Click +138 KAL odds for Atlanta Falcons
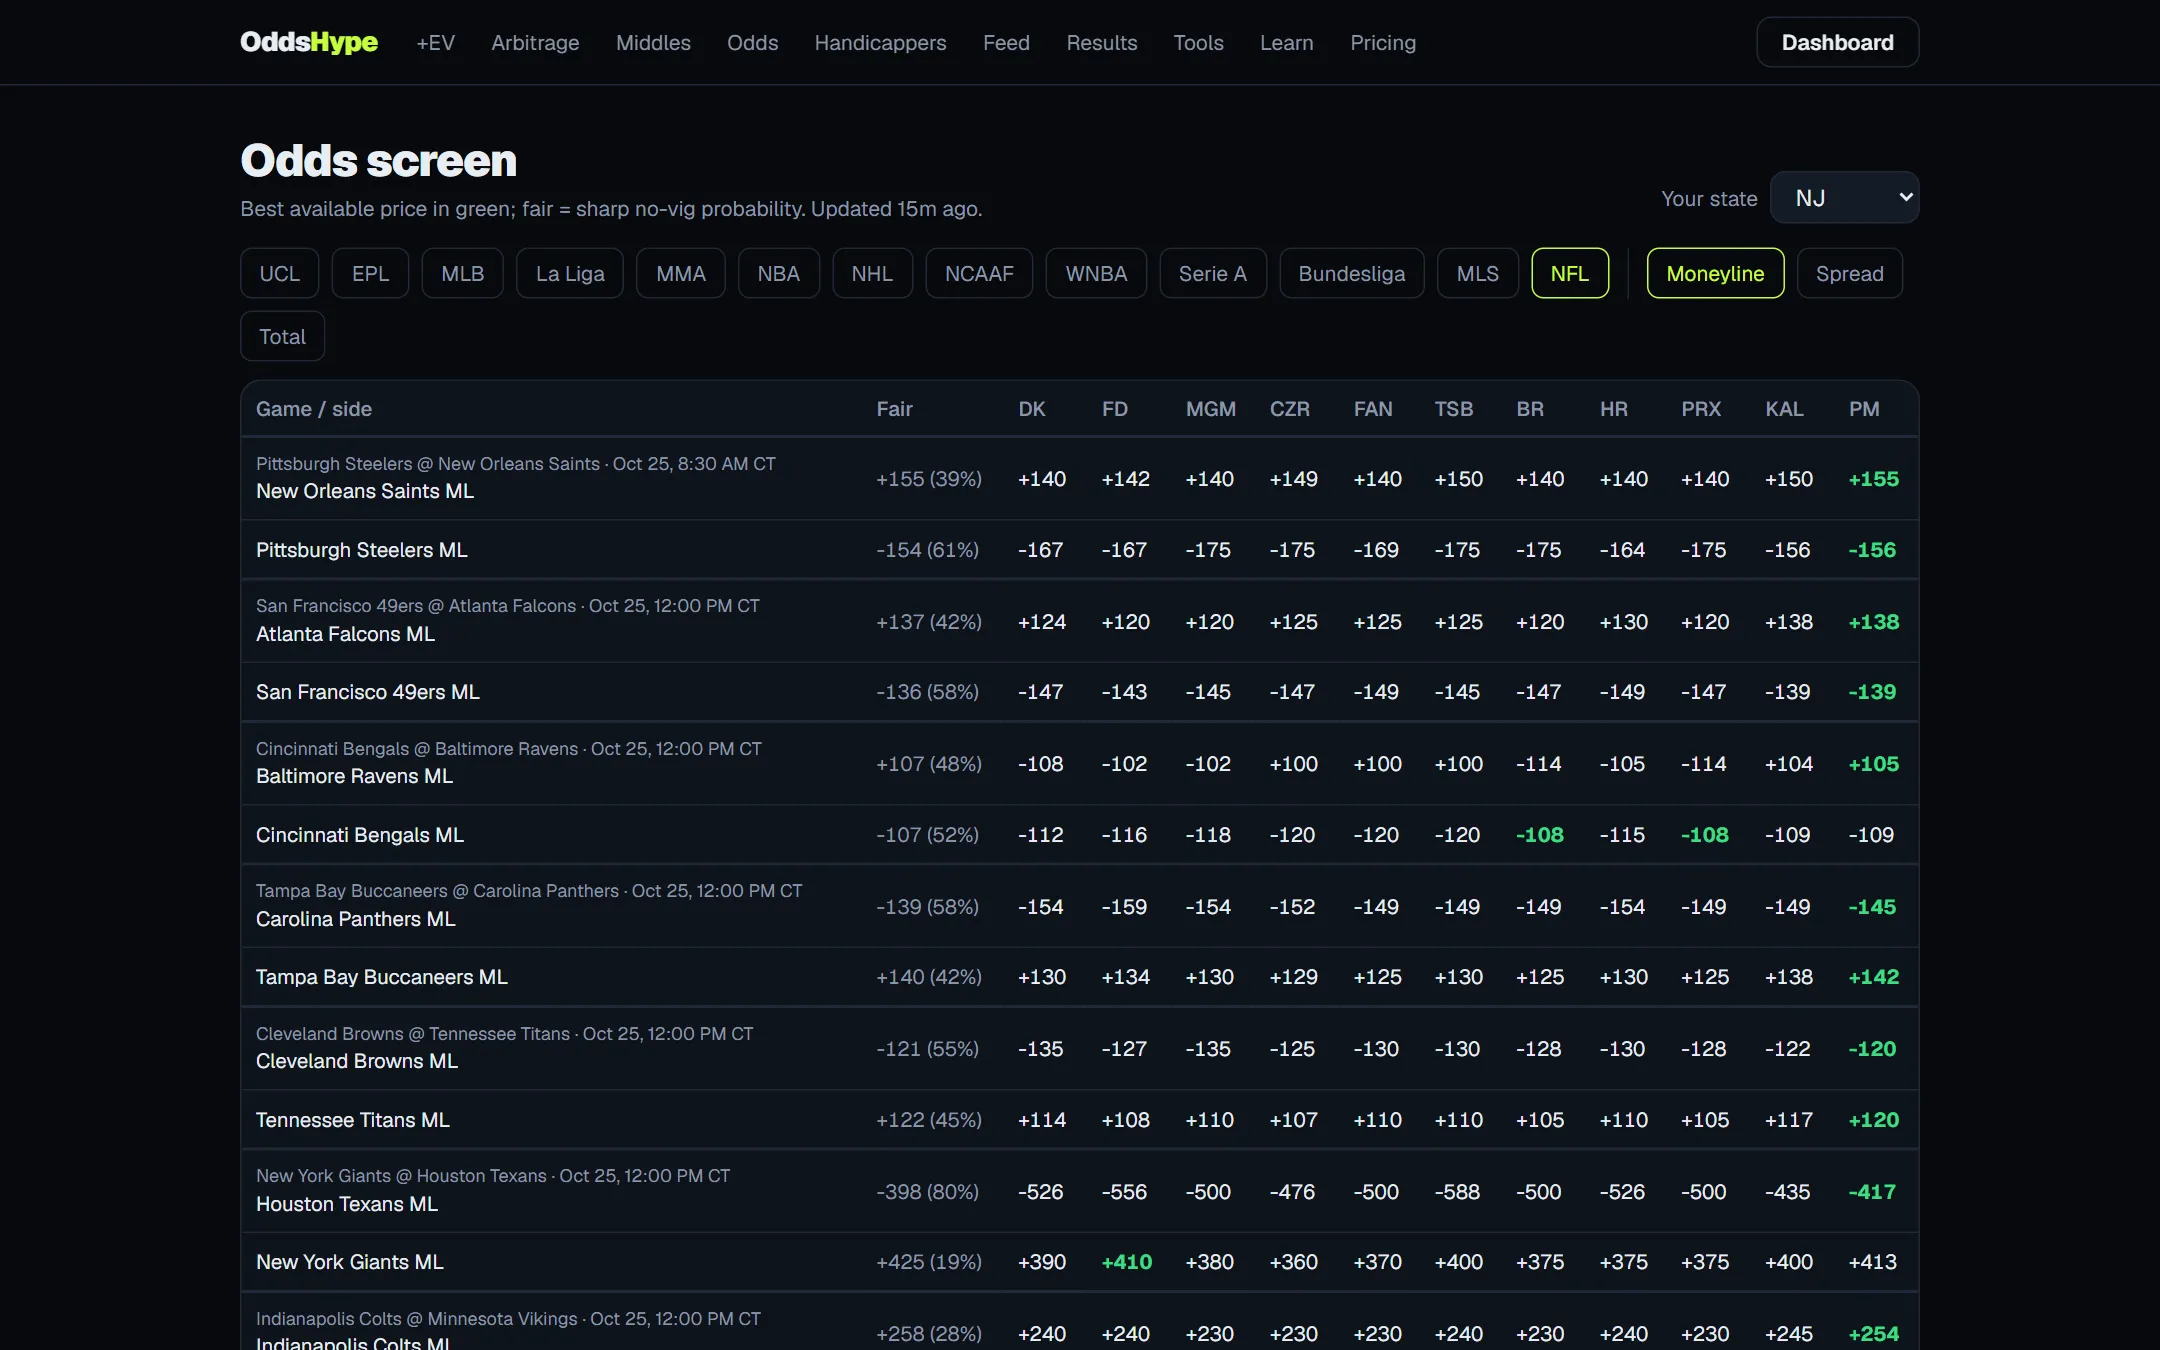The height and width of the screenshot is (1350, 2160). pyautogui.click(x=1788, y=622)
